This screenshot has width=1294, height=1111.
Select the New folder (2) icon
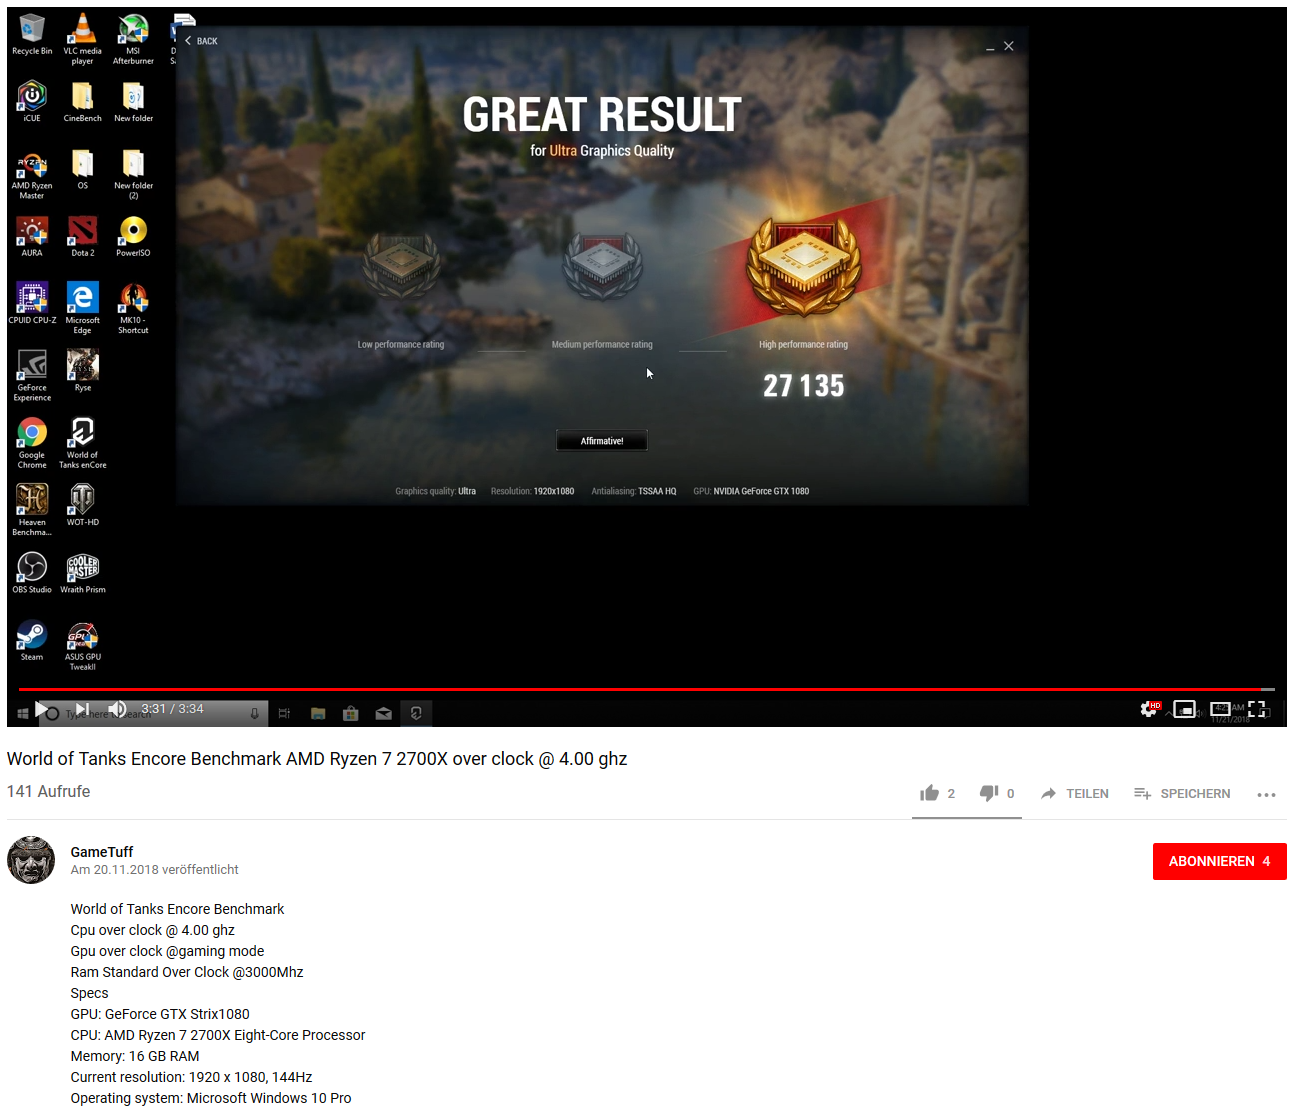coord(133,175)
